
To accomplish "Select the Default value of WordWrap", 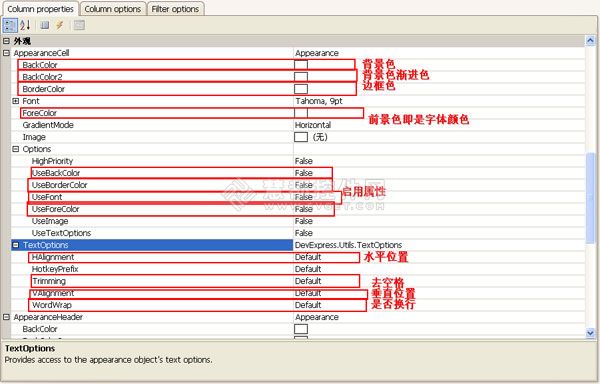I will tap(308, 305).
